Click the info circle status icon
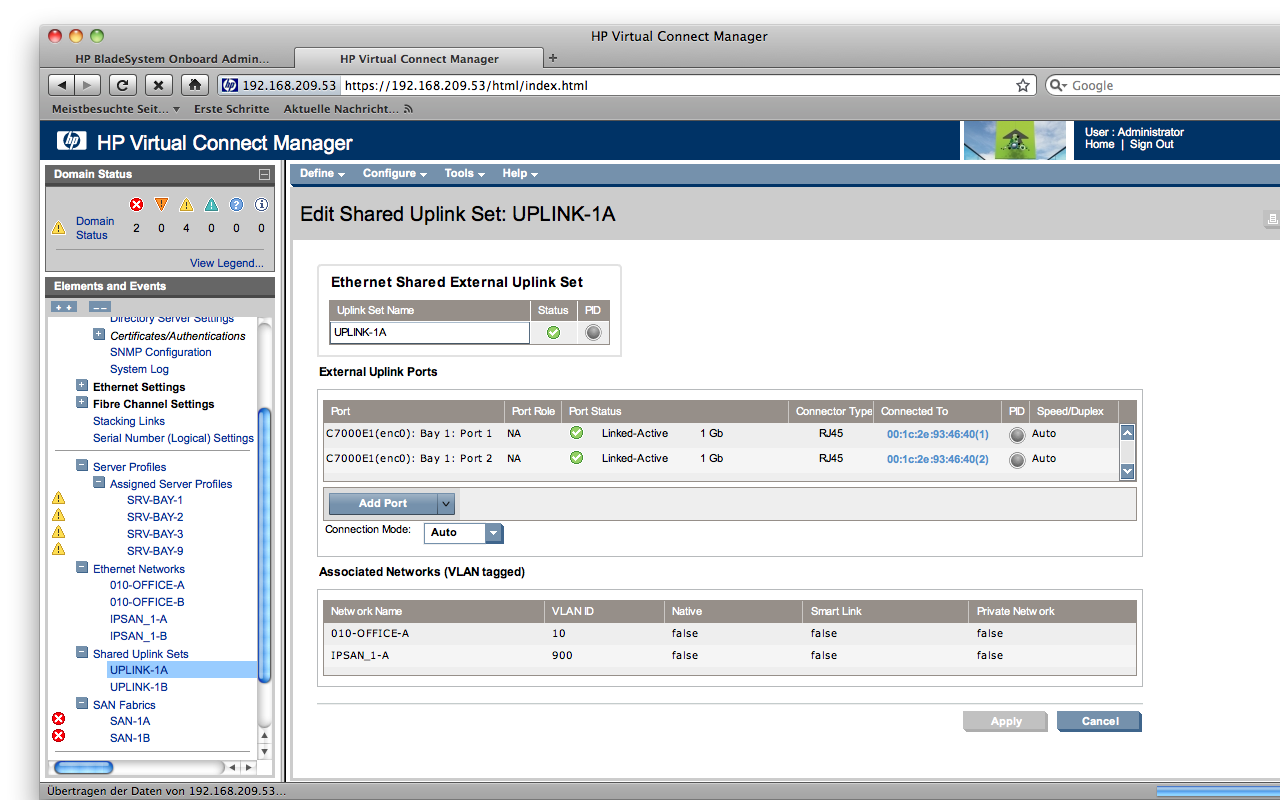Image resolution: width=1280 pixels, height=800 pixels. [261, 205]
